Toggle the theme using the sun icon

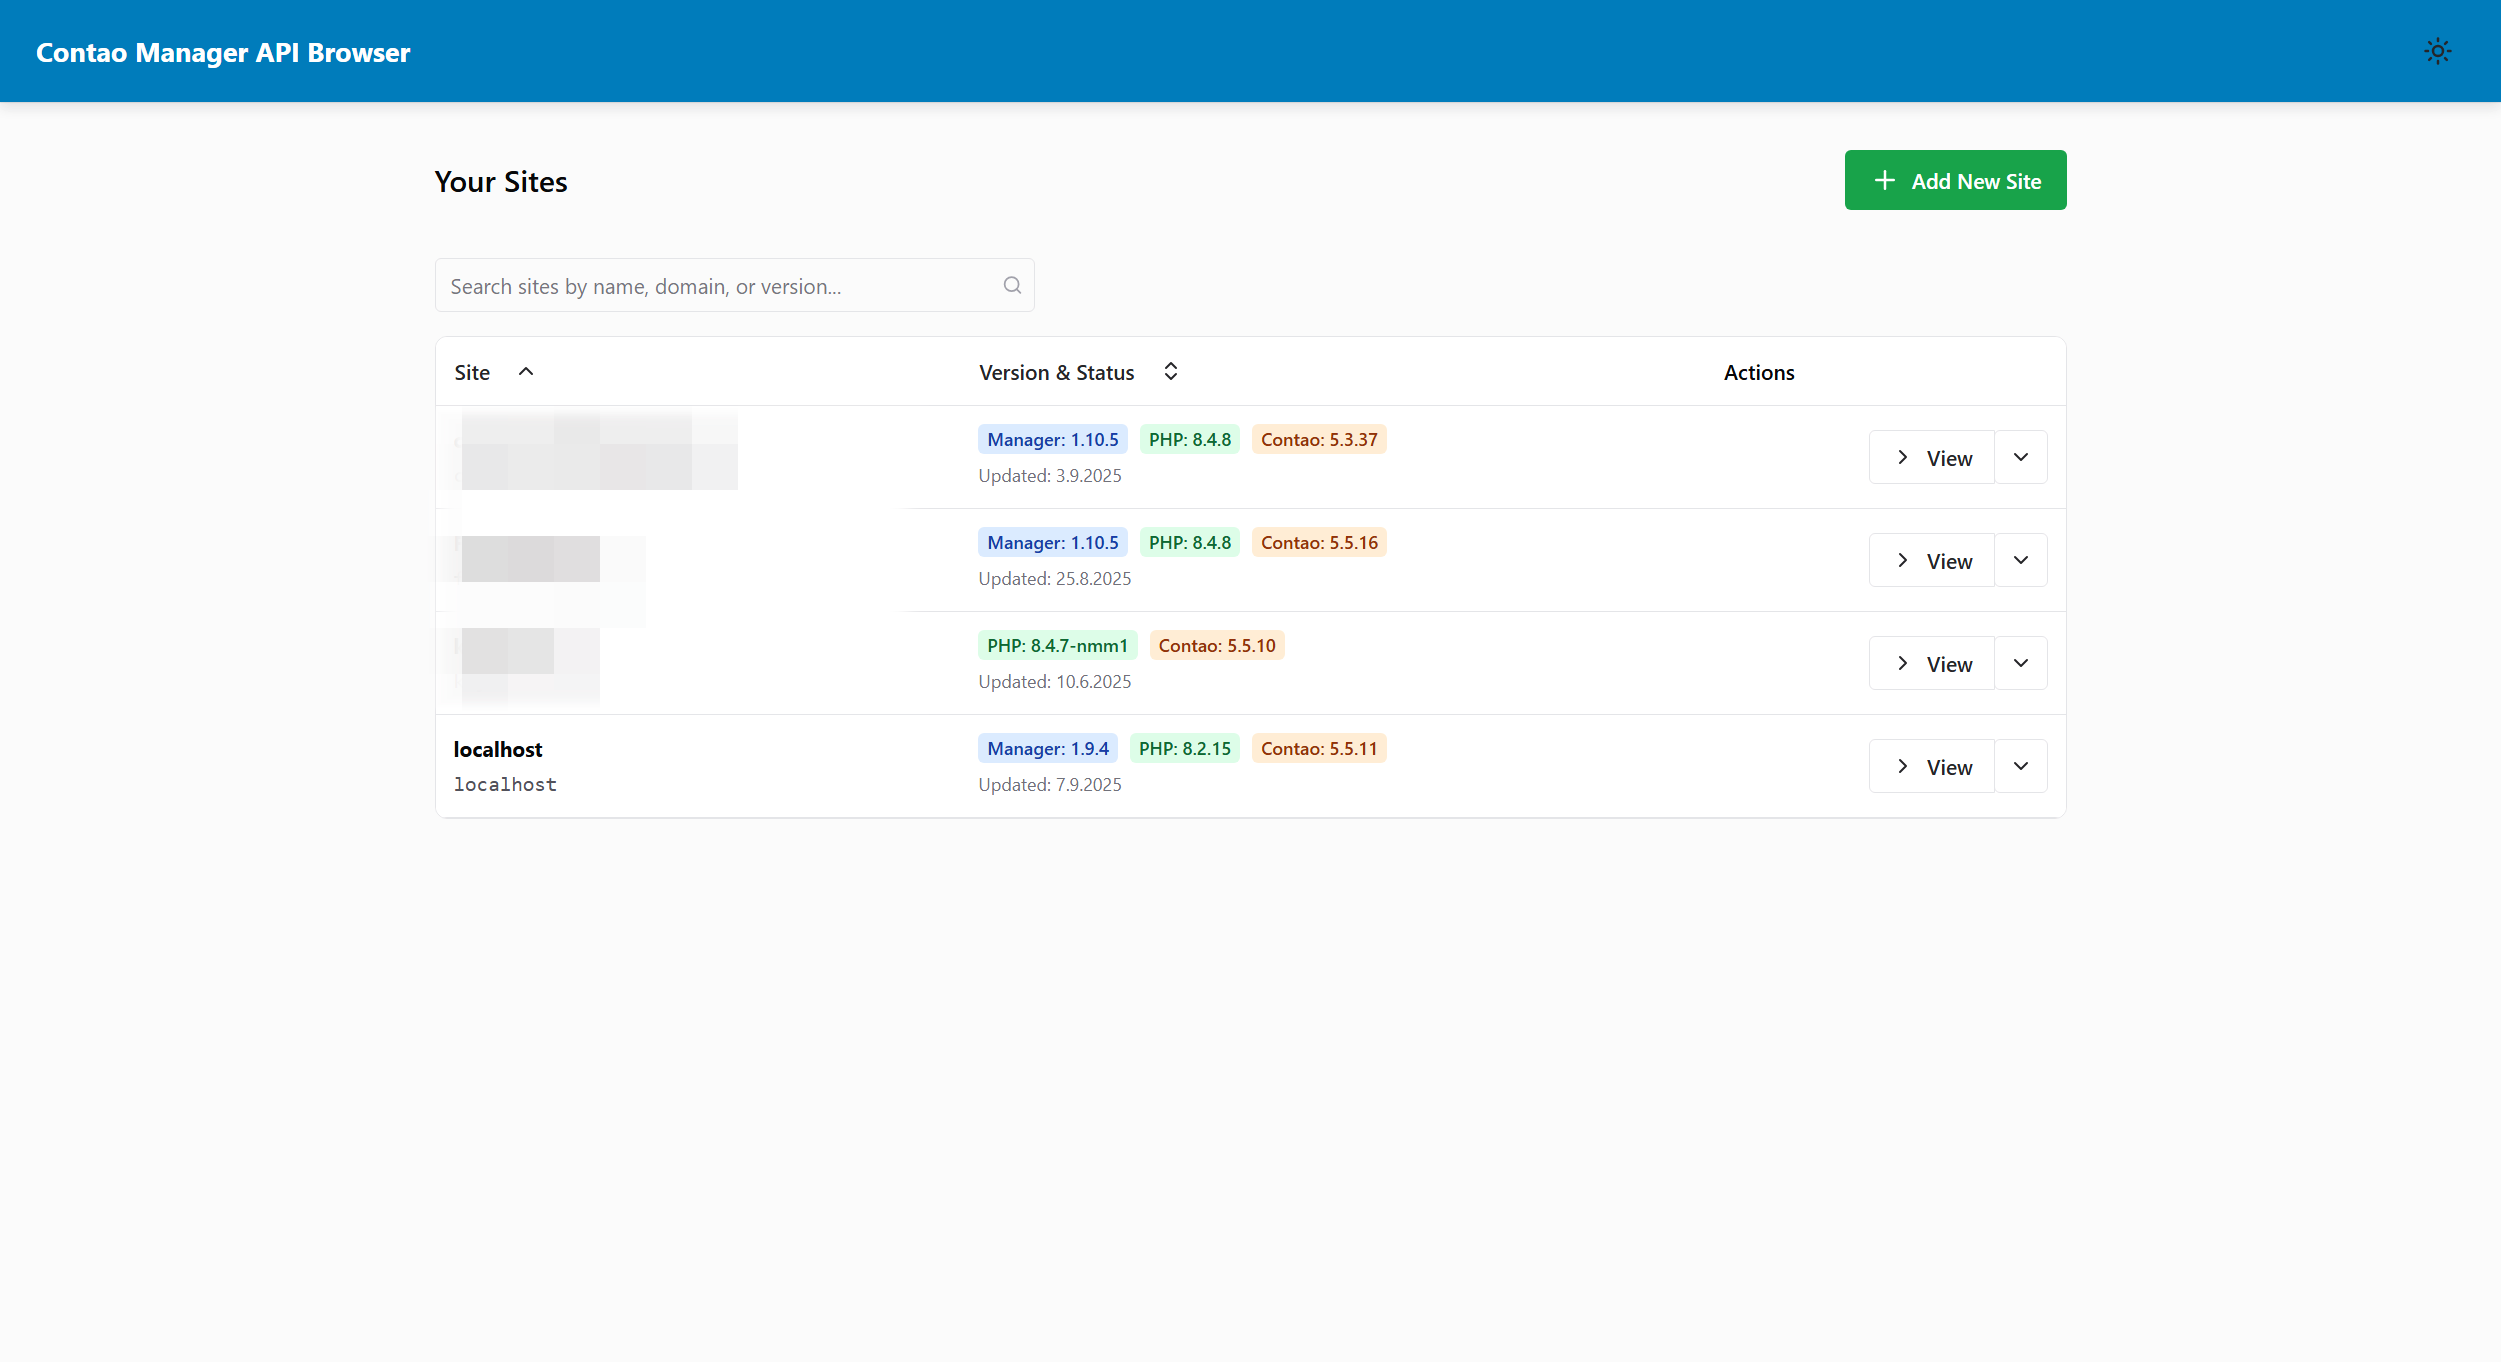(2437, 51)
